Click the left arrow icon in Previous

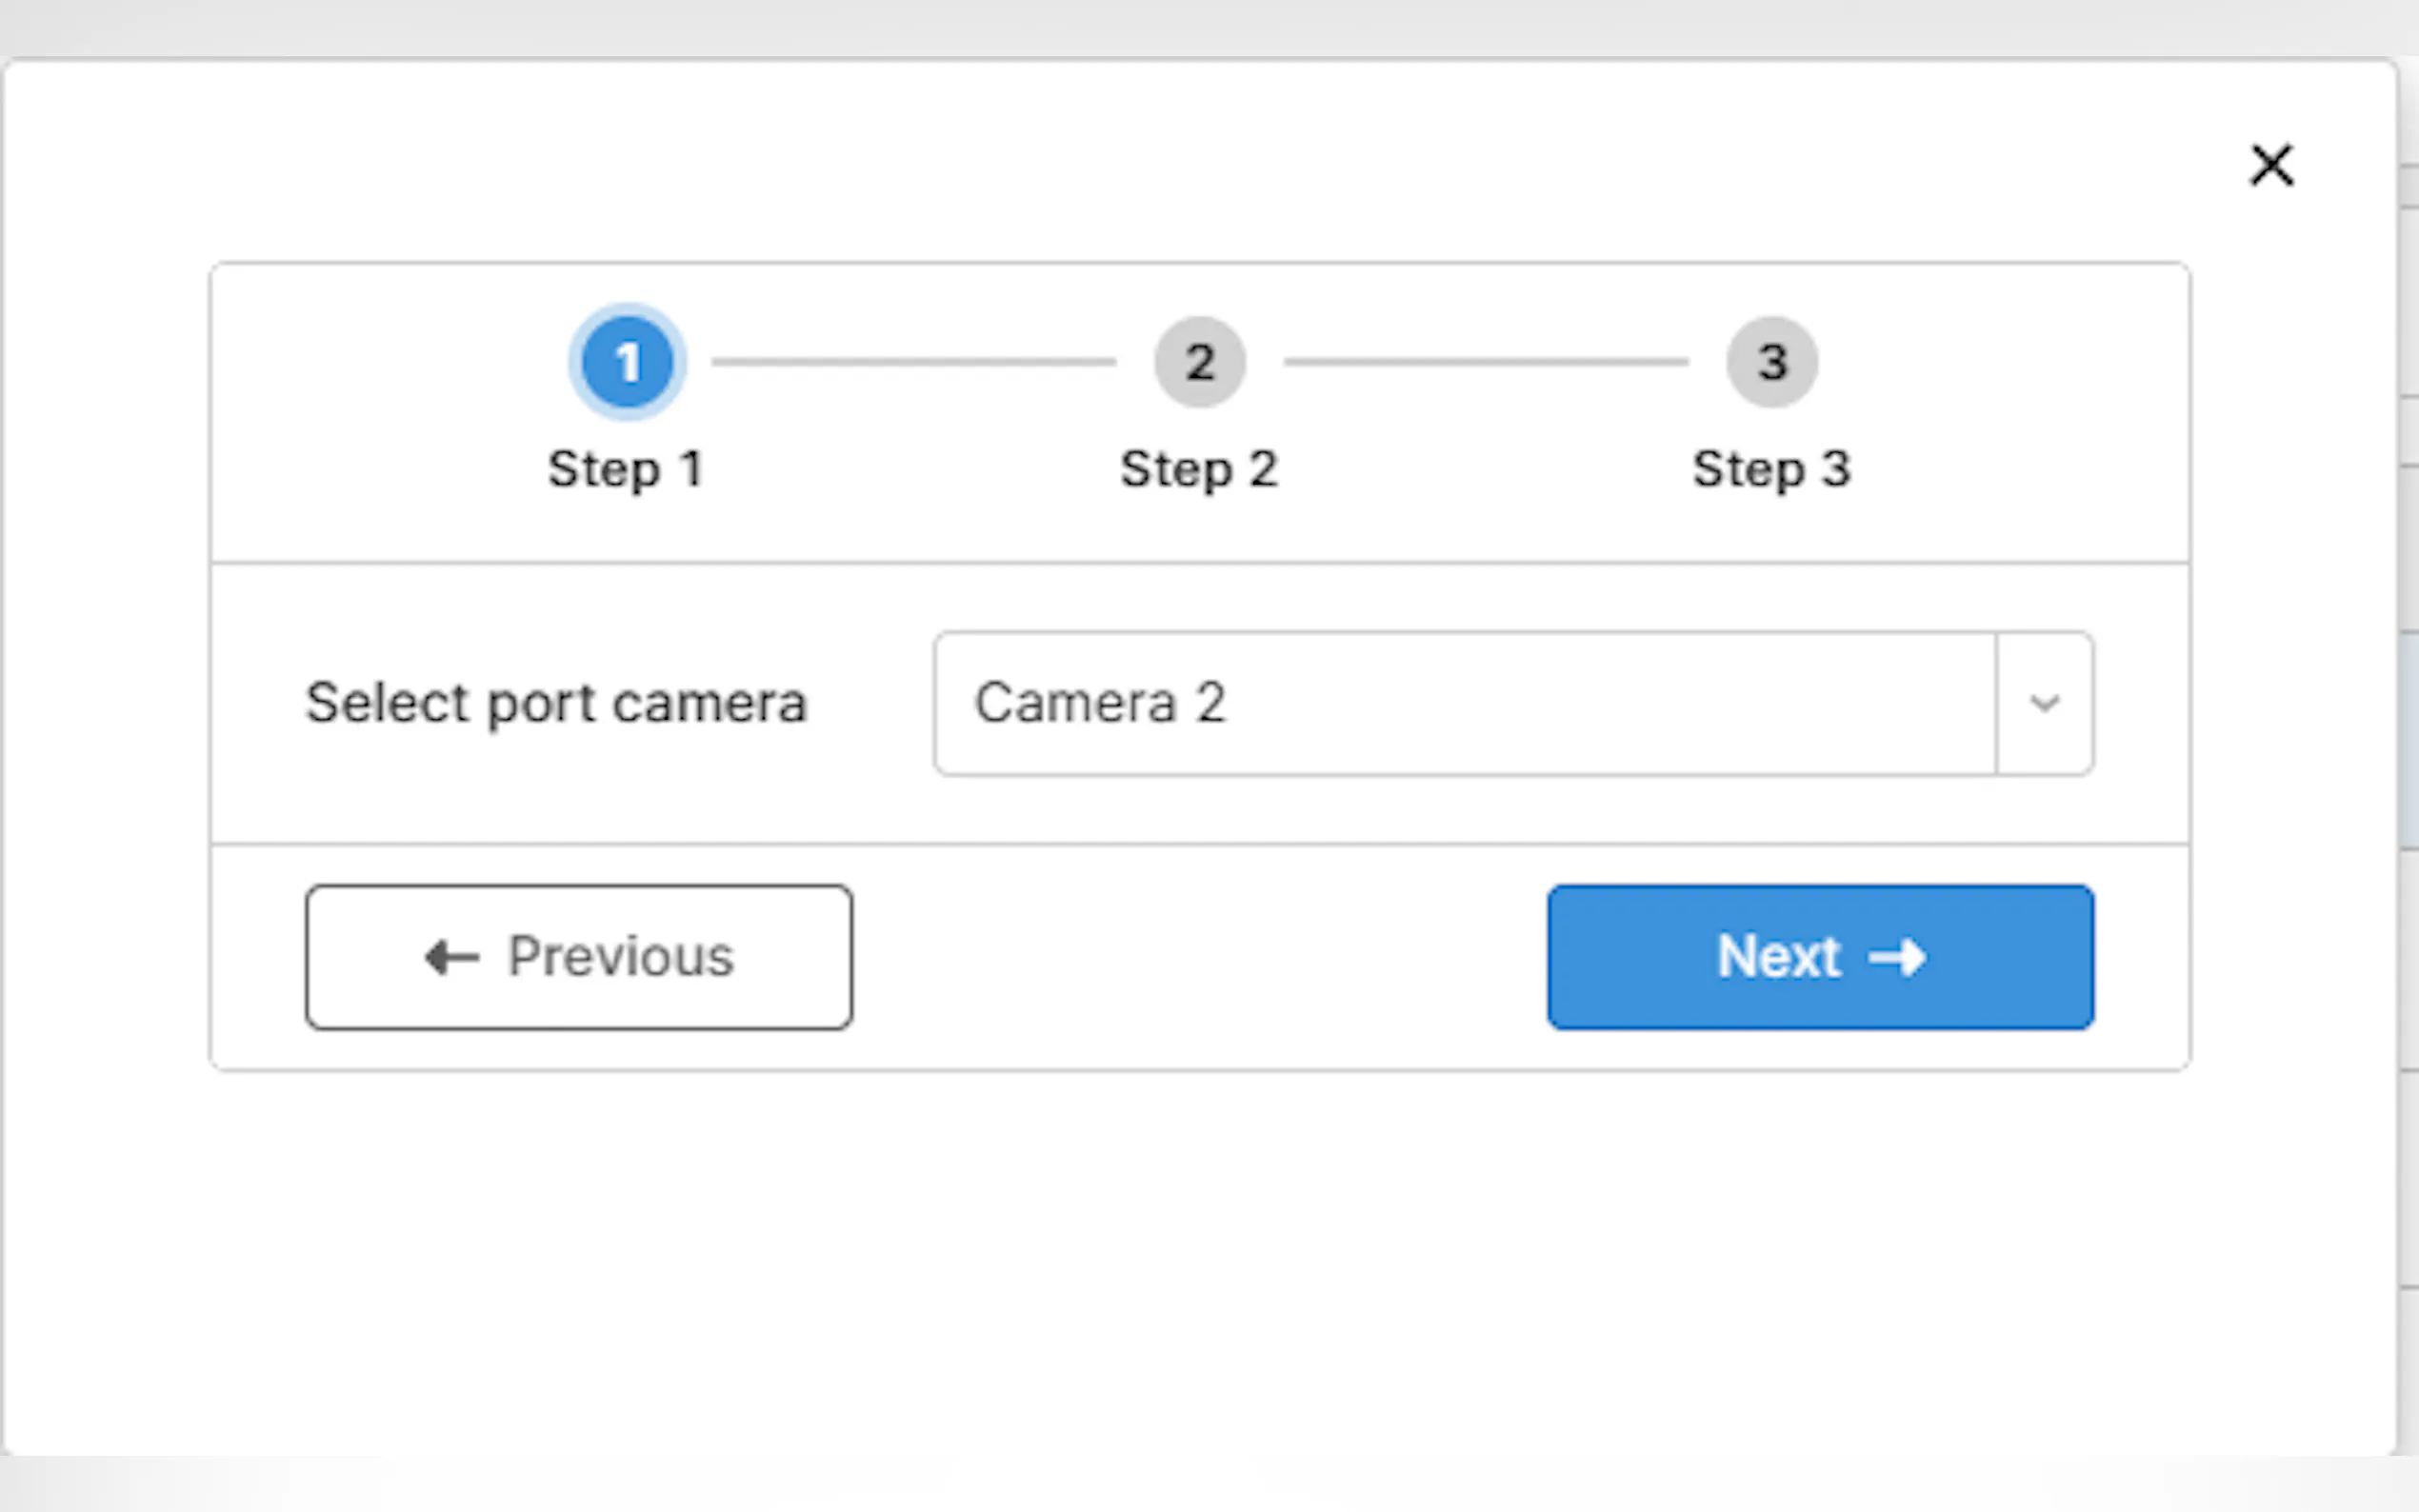click(x=452, y=957)
